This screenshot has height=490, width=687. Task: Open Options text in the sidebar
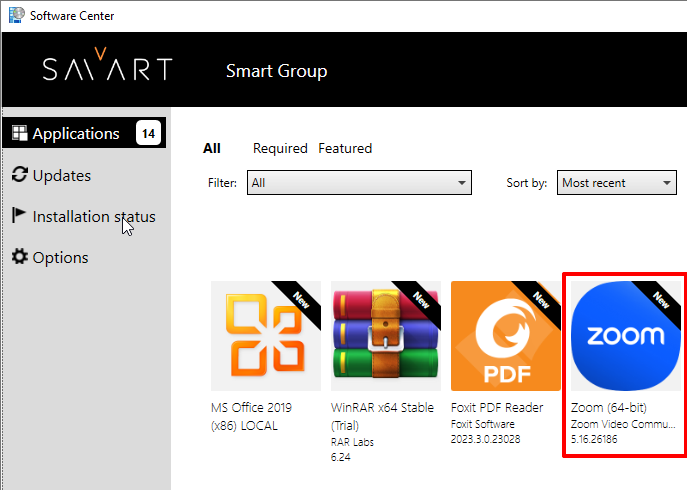tap(61, 258)
